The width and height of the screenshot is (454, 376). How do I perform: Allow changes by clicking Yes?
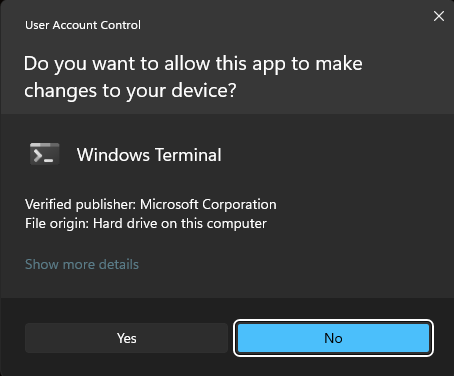126,338
